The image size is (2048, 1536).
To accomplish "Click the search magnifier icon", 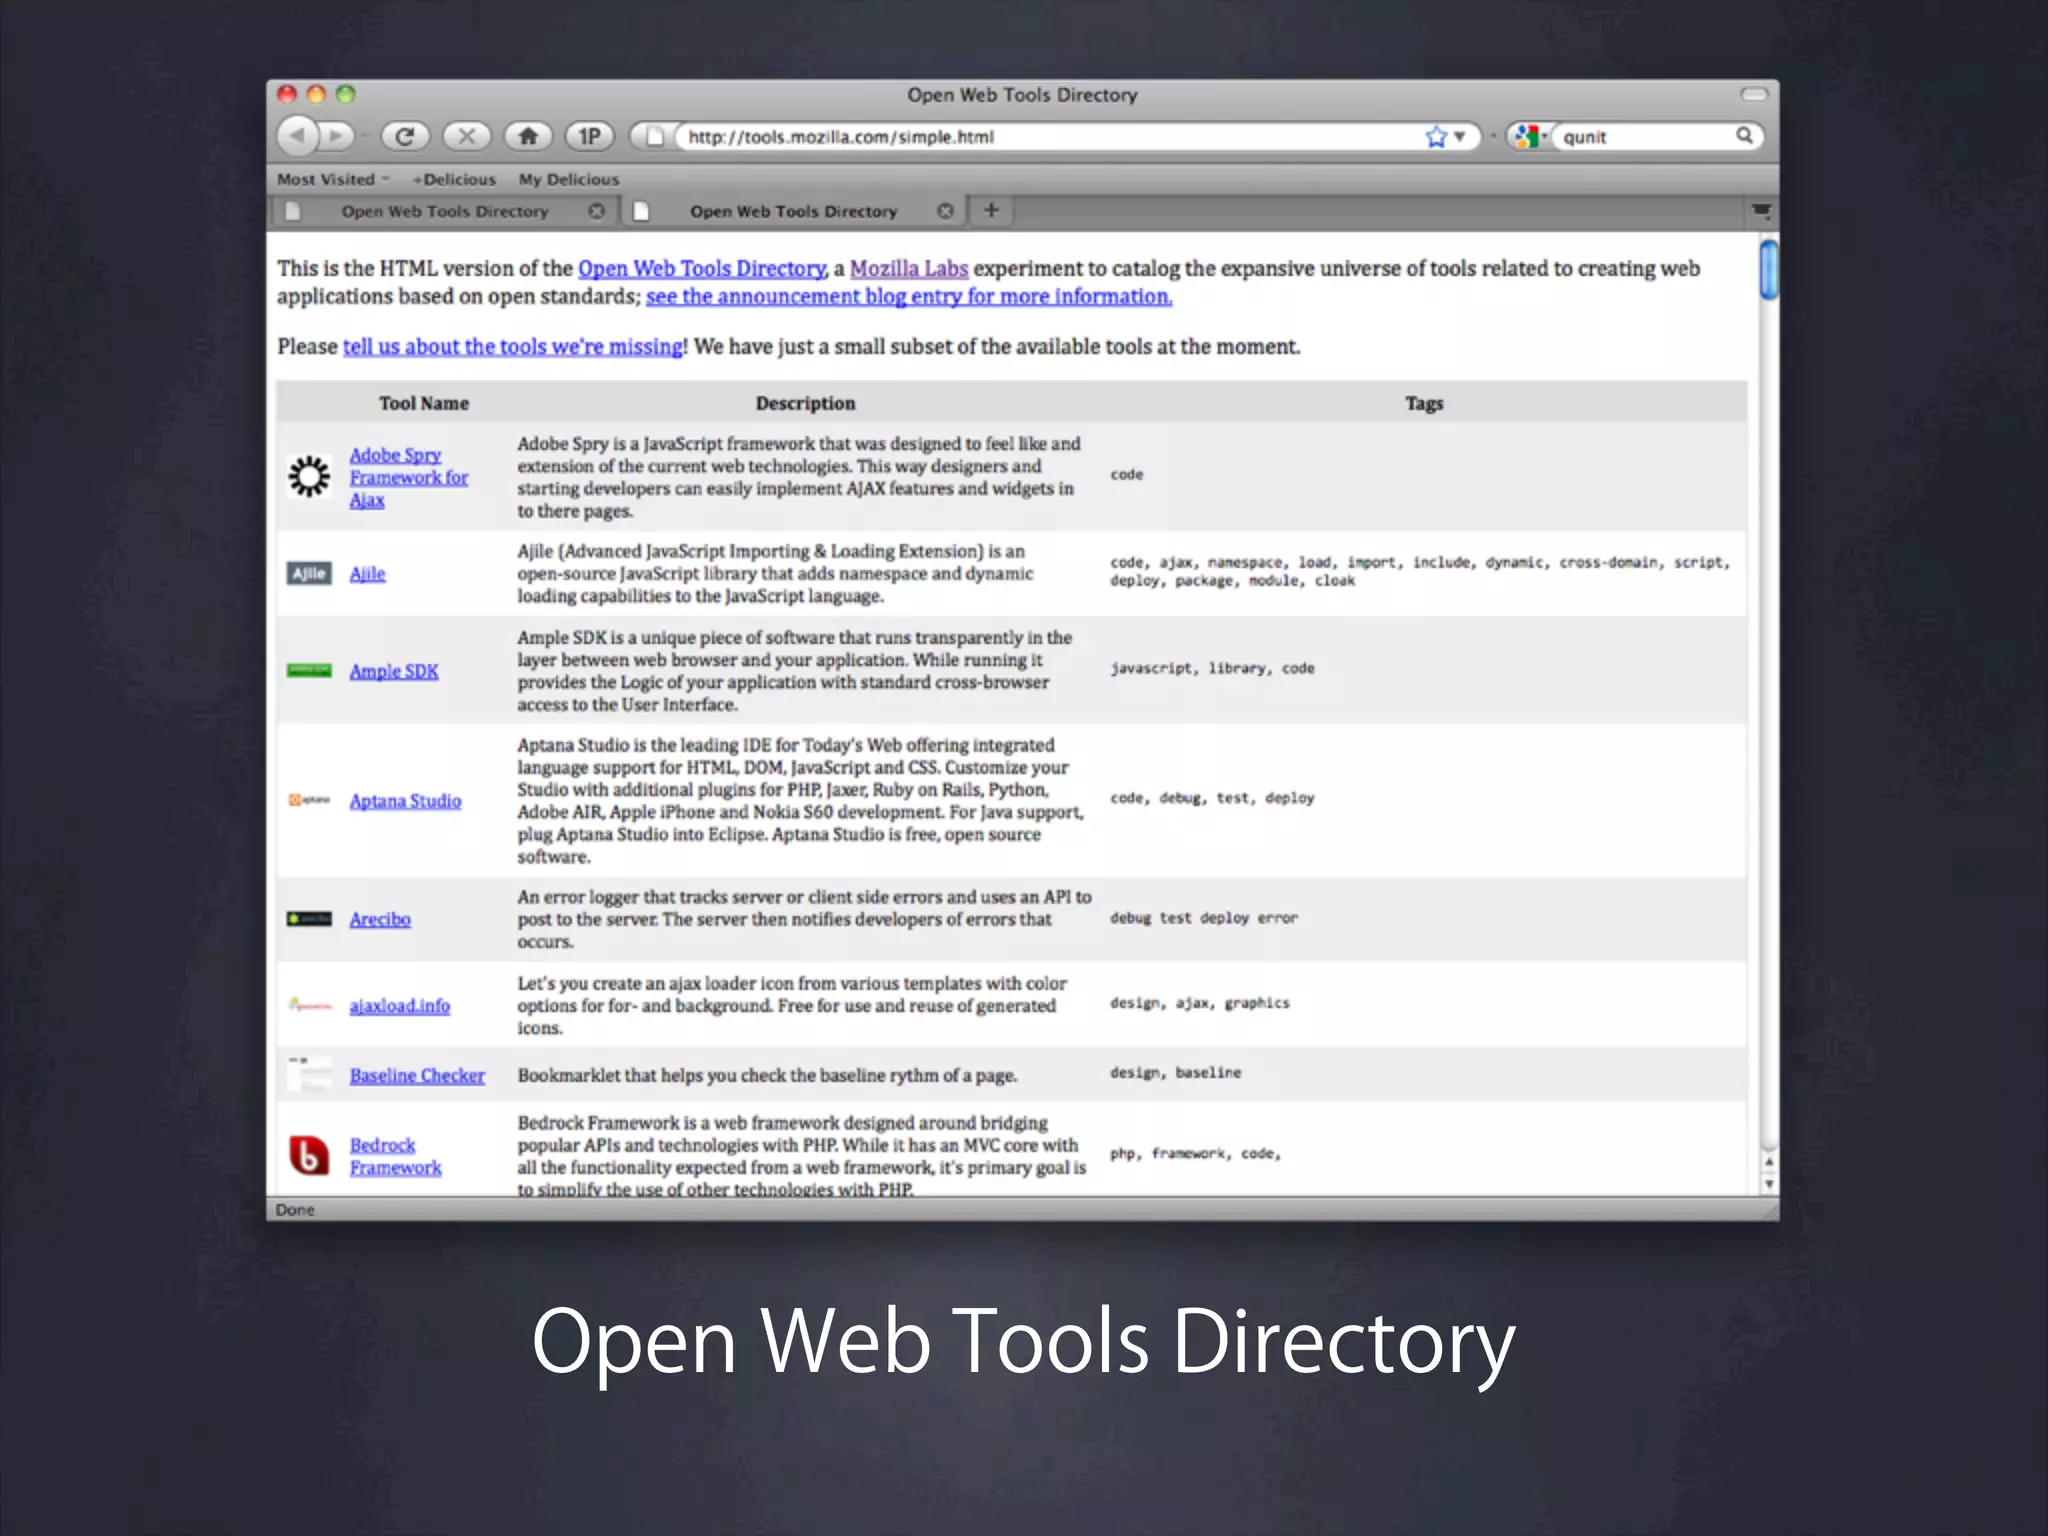I will pyautogui.click(x=1744, y=135).
